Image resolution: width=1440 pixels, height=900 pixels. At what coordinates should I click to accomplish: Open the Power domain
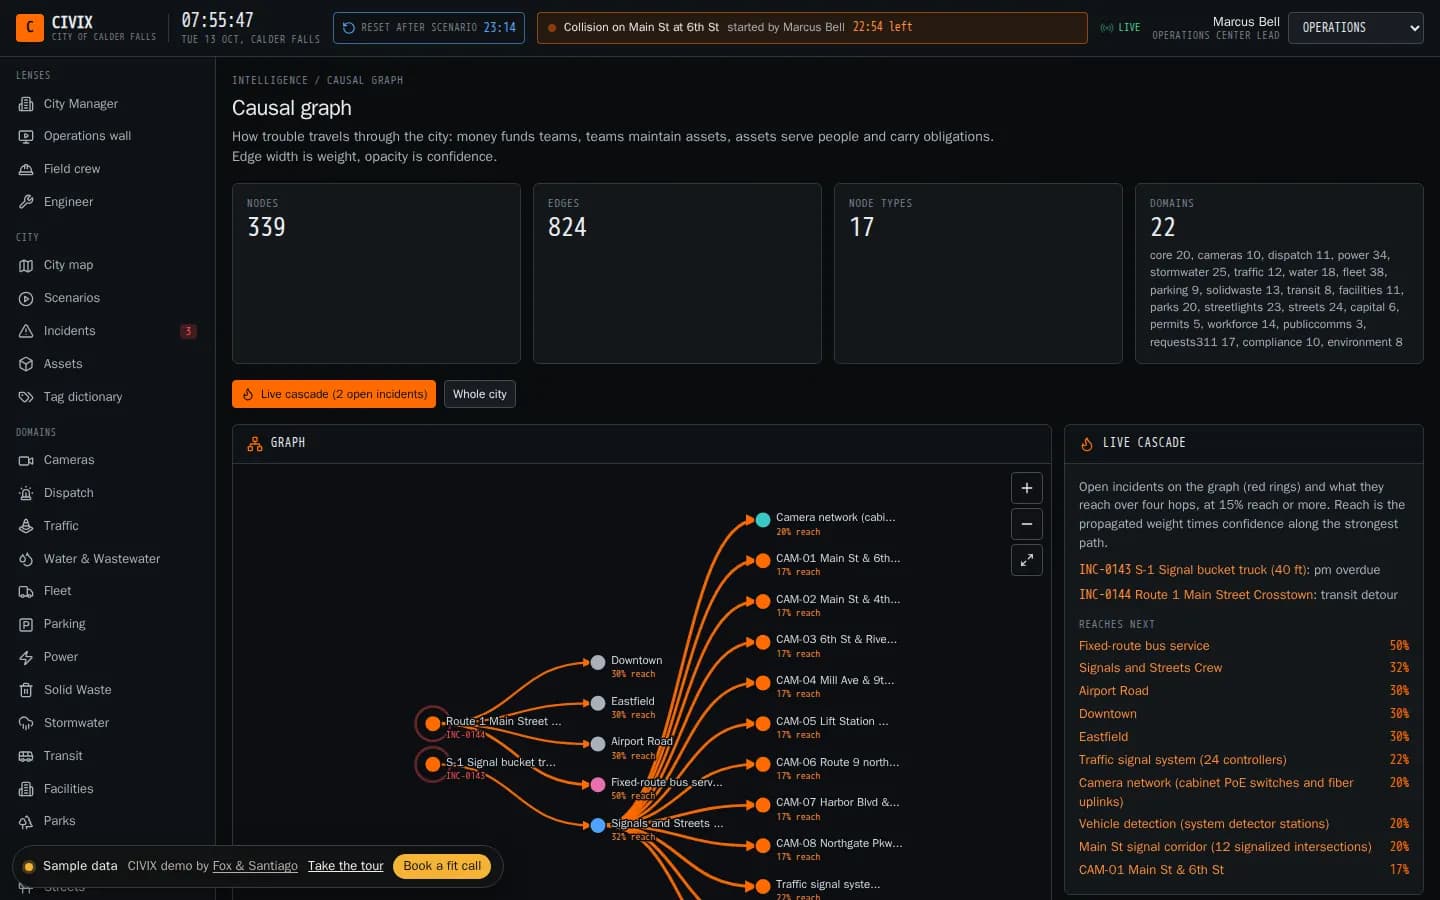pyautogui.click(x=107, y=657)
